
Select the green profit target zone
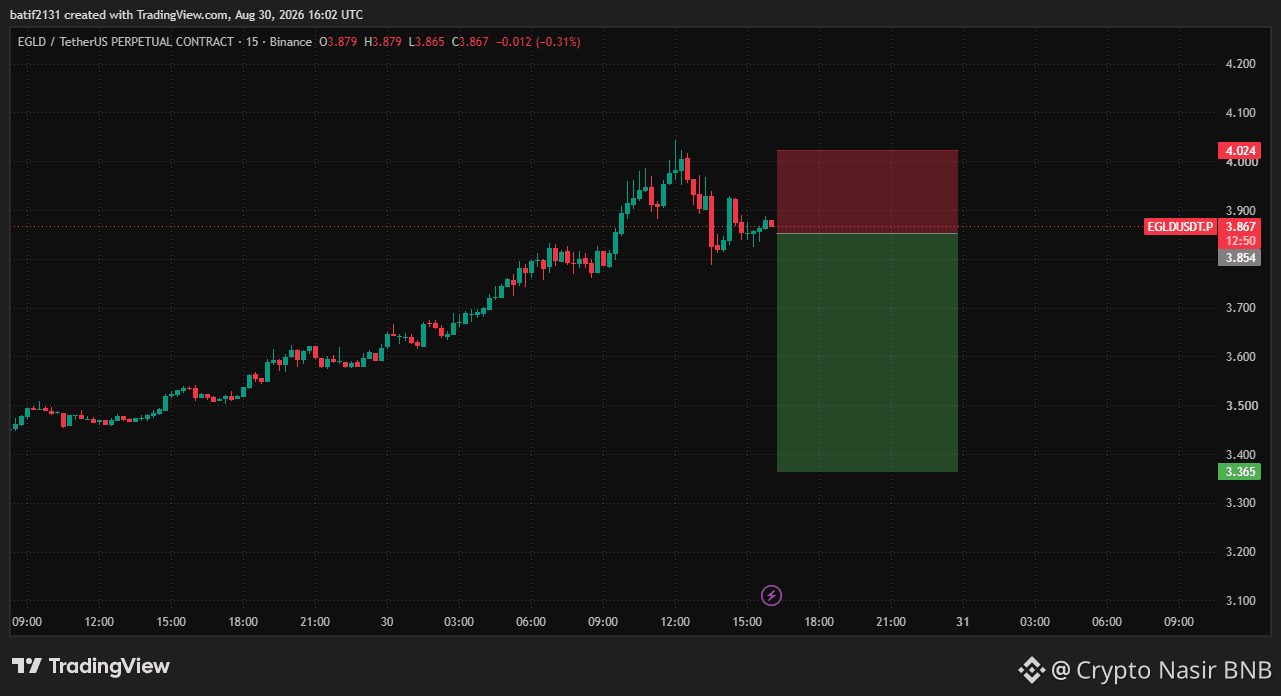[x=867, y=353]
